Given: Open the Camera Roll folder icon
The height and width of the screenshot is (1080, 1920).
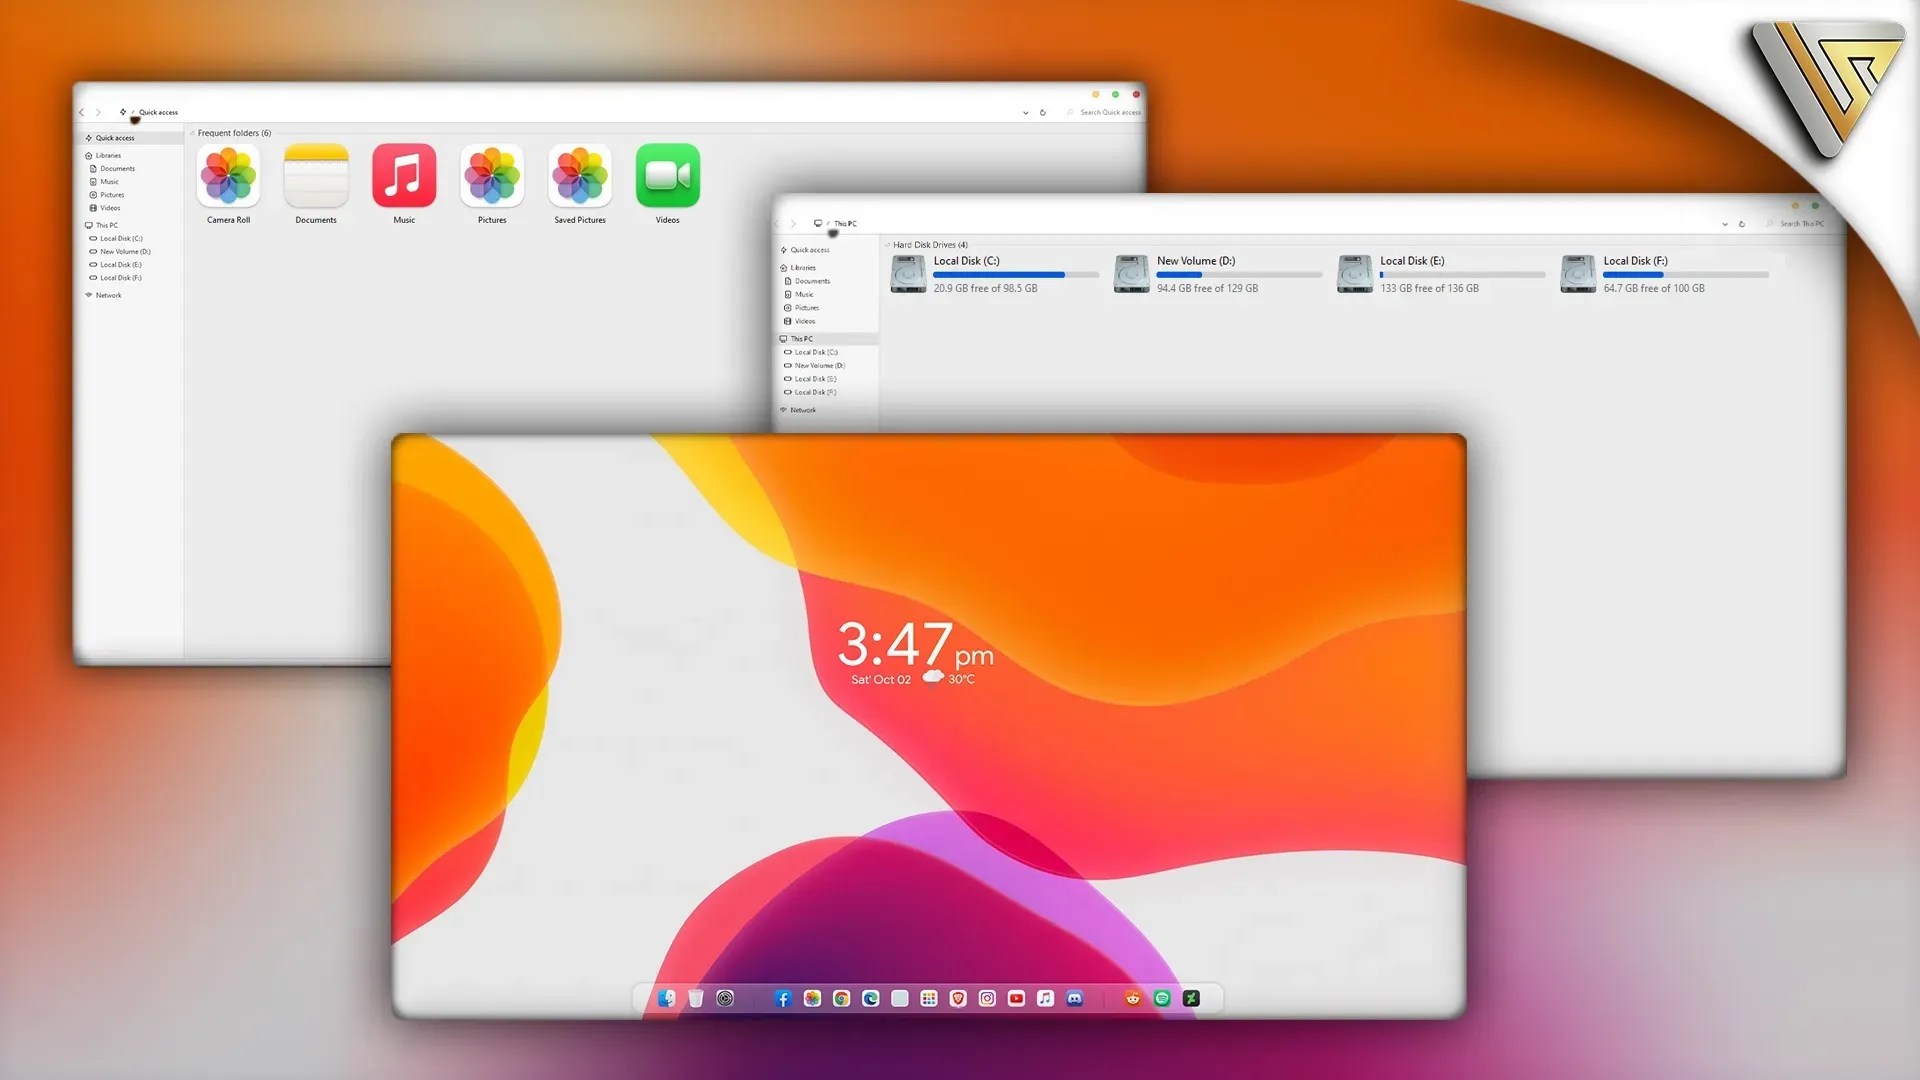Looking at the screenshot, I should tap(228, 176).
